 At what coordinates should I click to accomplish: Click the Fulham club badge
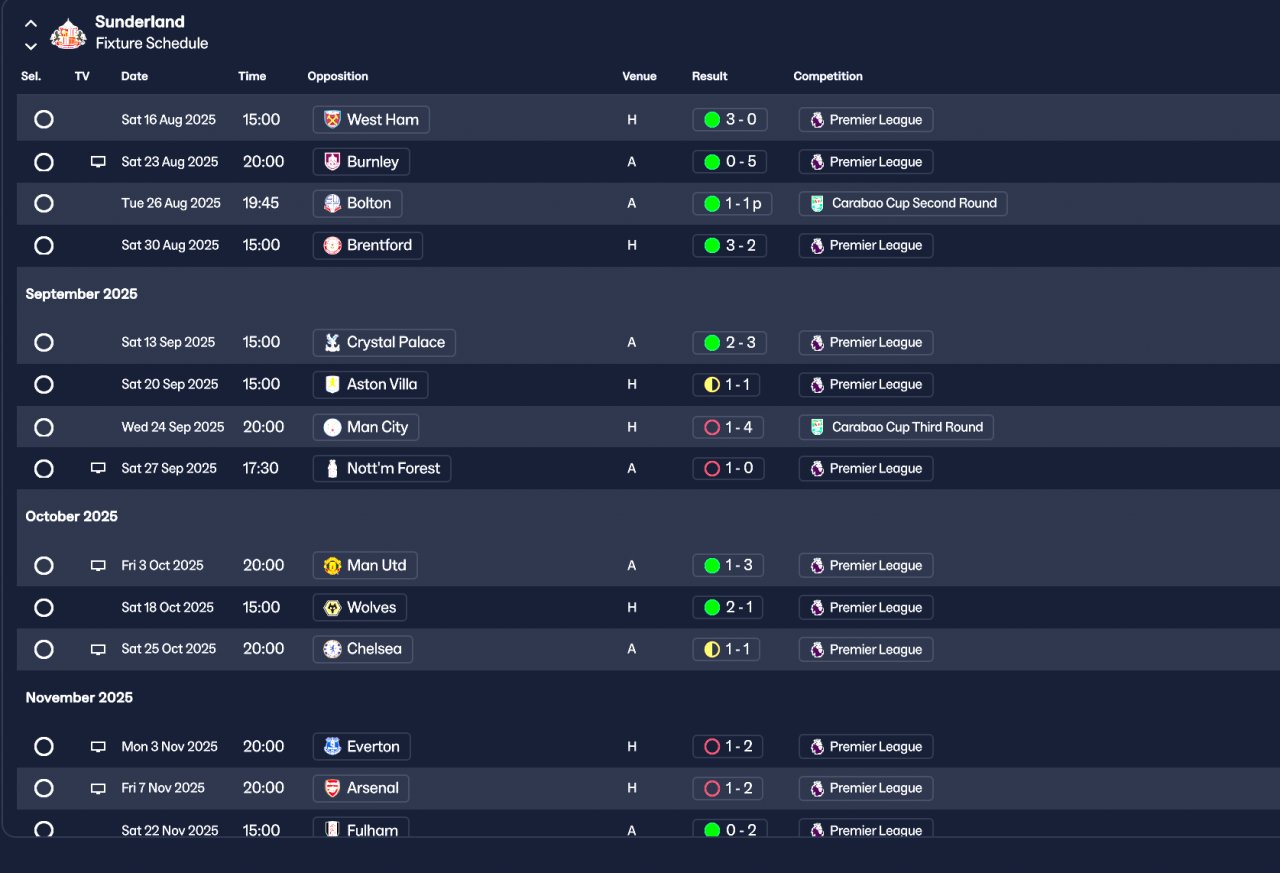point(333,830)
